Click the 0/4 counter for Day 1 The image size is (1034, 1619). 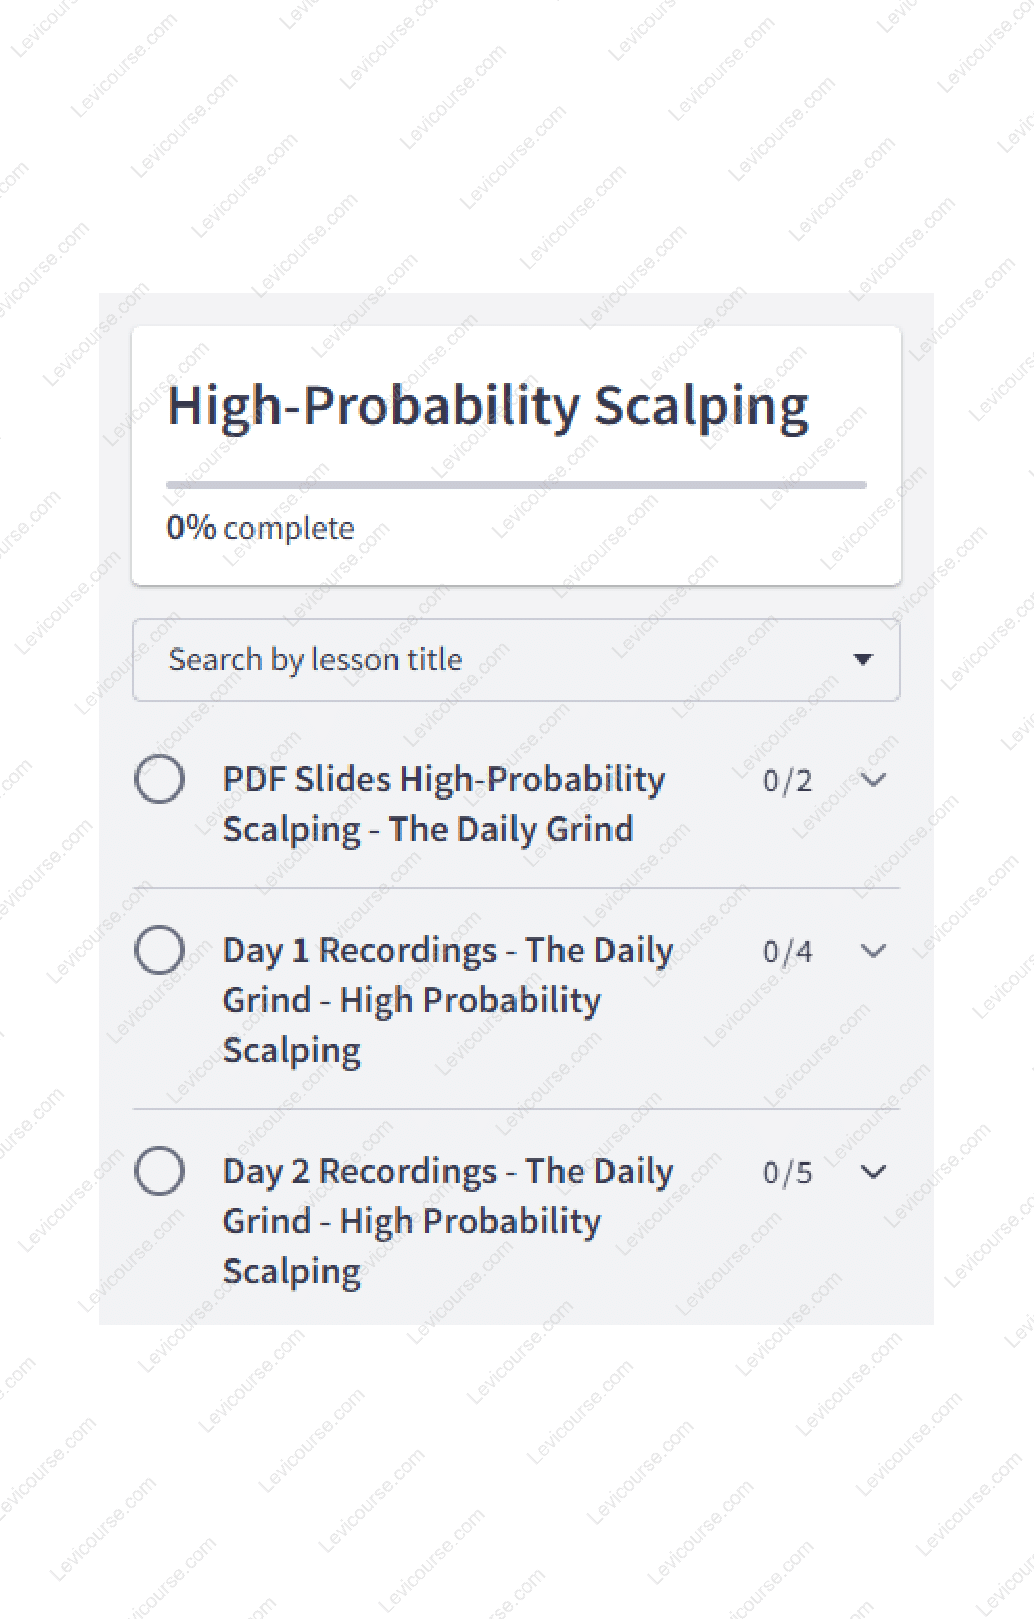788,951
